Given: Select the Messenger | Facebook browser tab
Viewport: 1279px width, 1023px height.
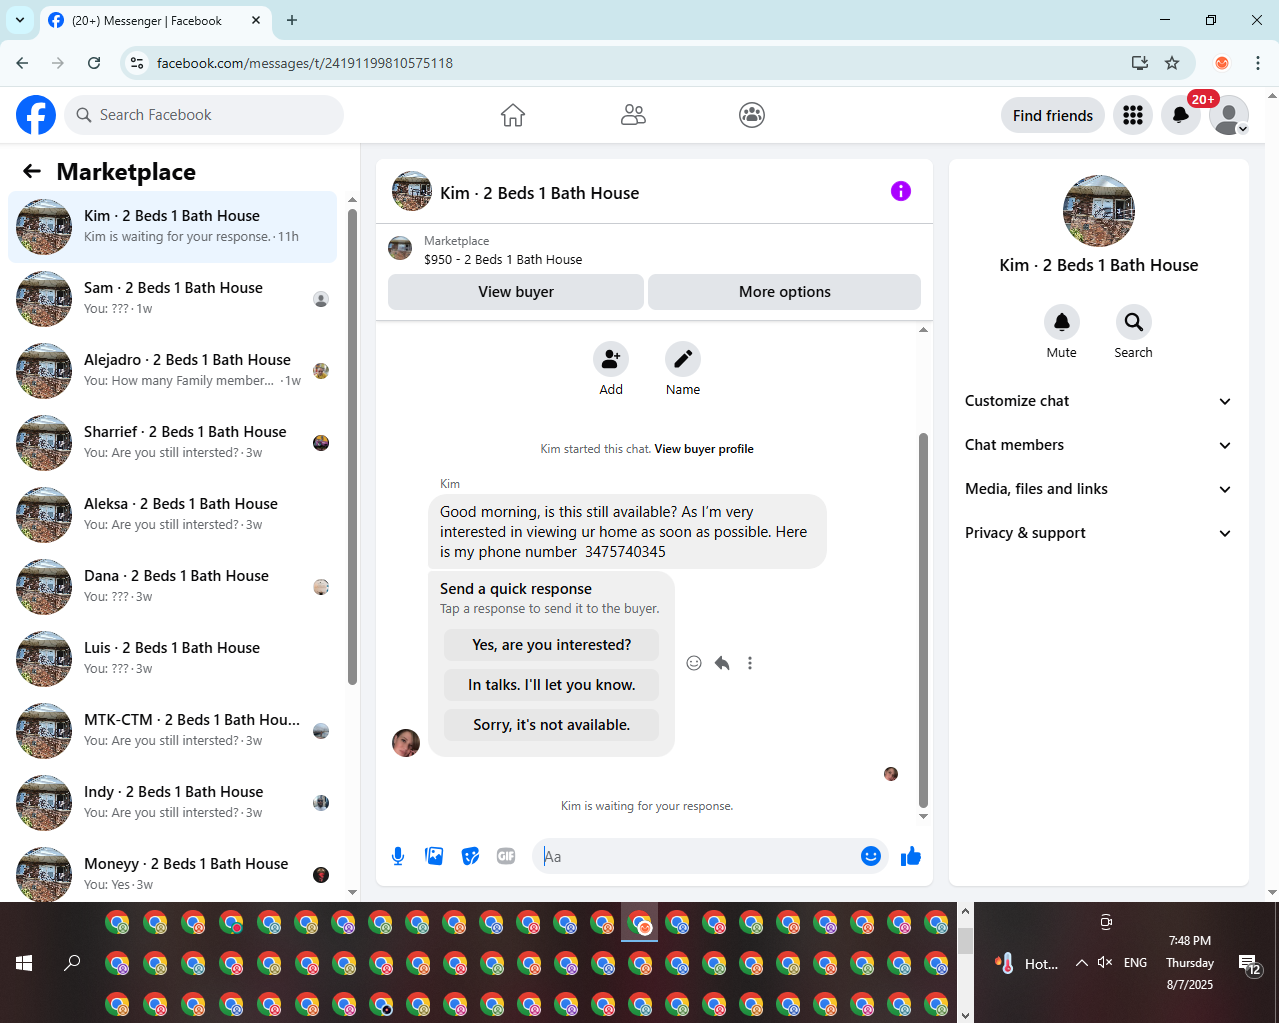Looking at the screenshot, I should click(x=156, y=20).
